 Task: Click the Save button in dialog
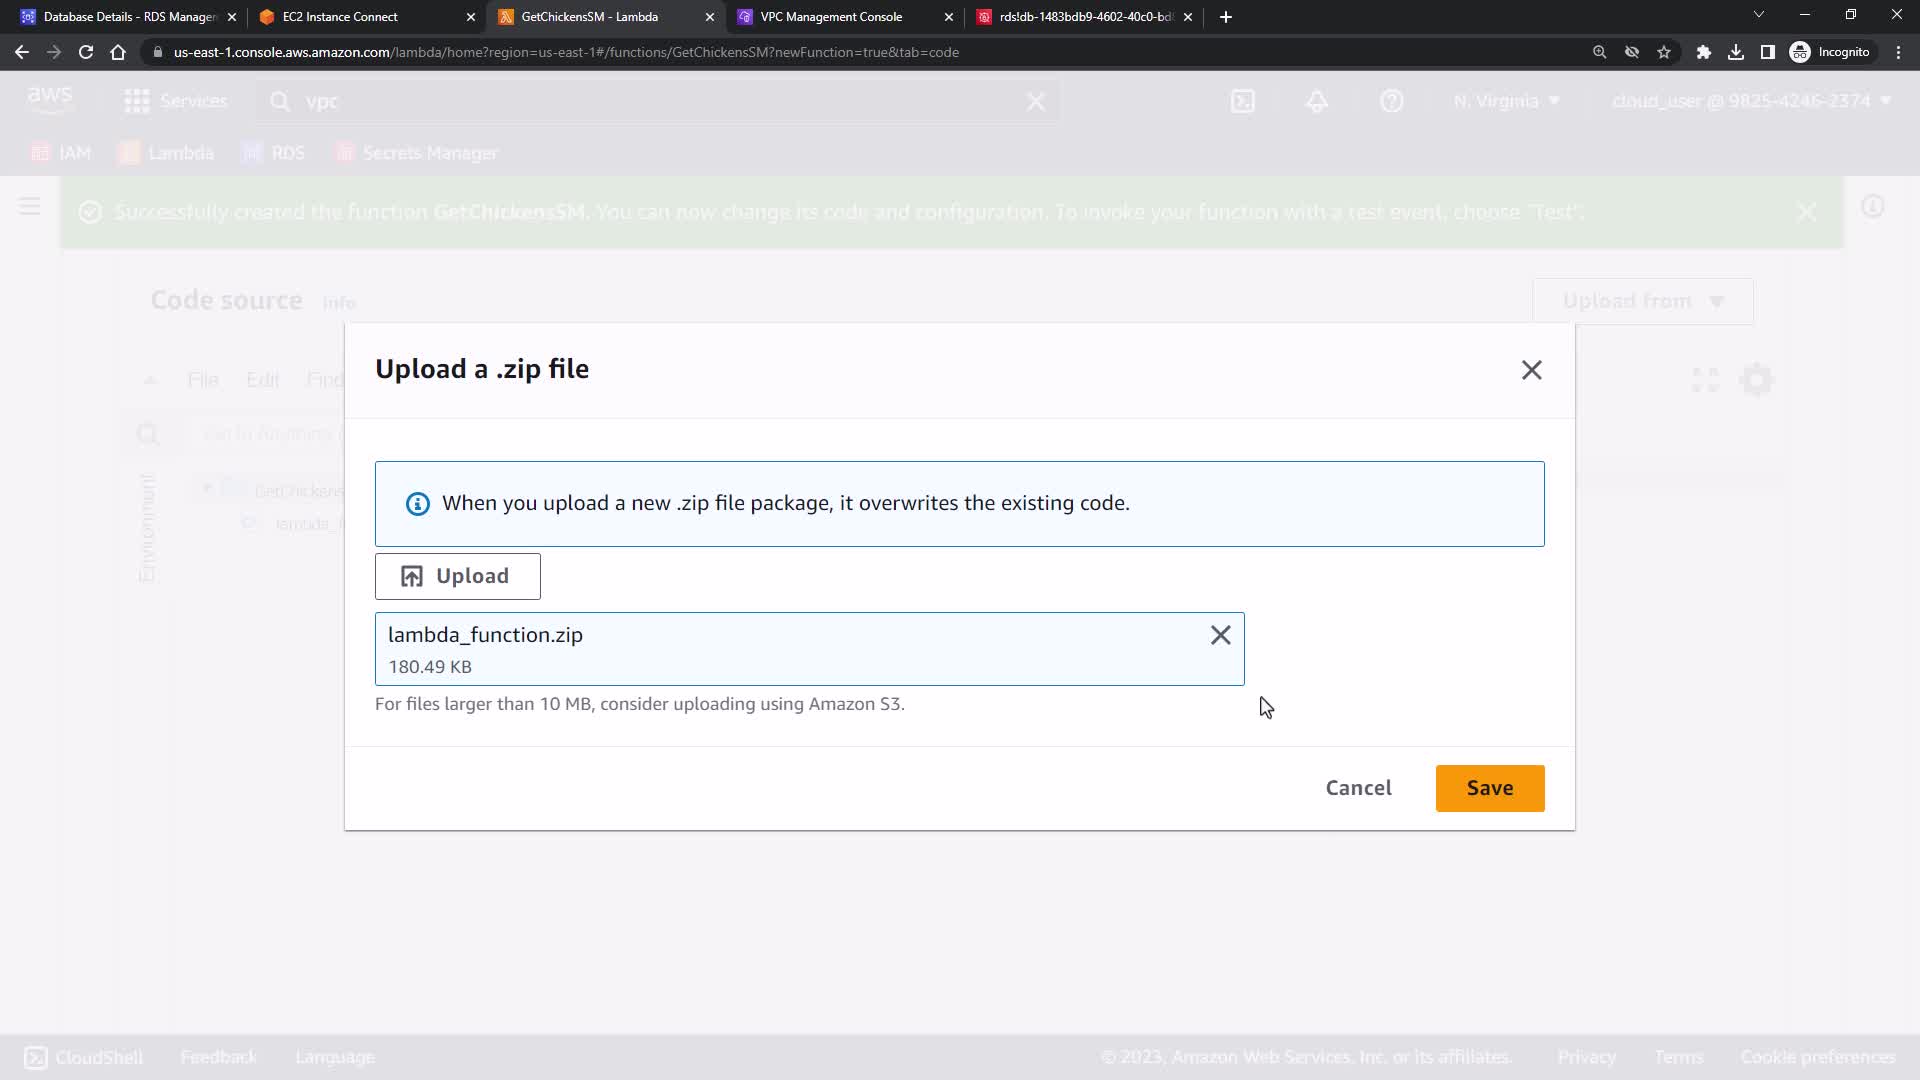pos(1489,788)
